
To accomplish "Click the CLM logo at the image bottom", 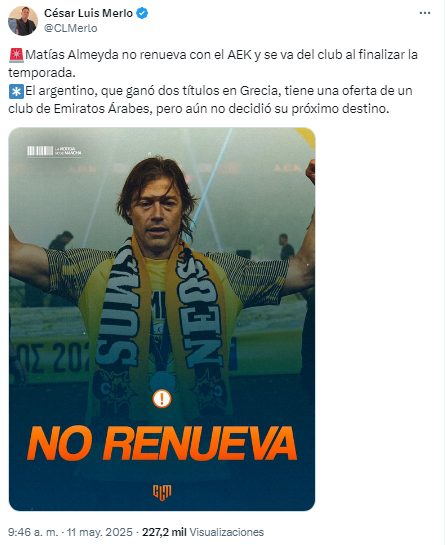I will 162,492.
